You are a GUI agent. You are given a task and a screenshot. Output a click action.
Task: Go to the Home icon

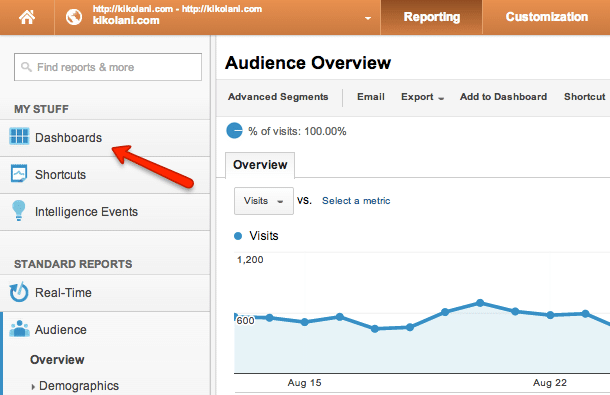[x=27, y=17]
